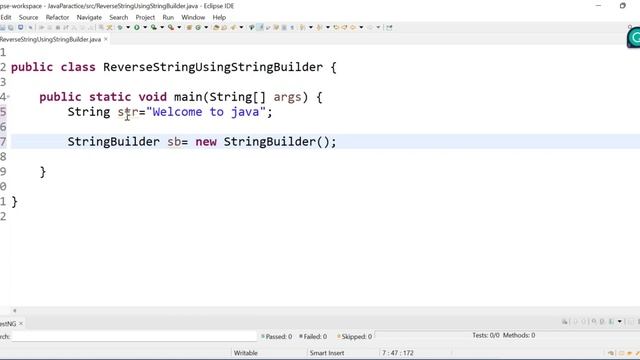Collapse the main method fold marker
Viewport: 640px width, 360px height.
8,97
